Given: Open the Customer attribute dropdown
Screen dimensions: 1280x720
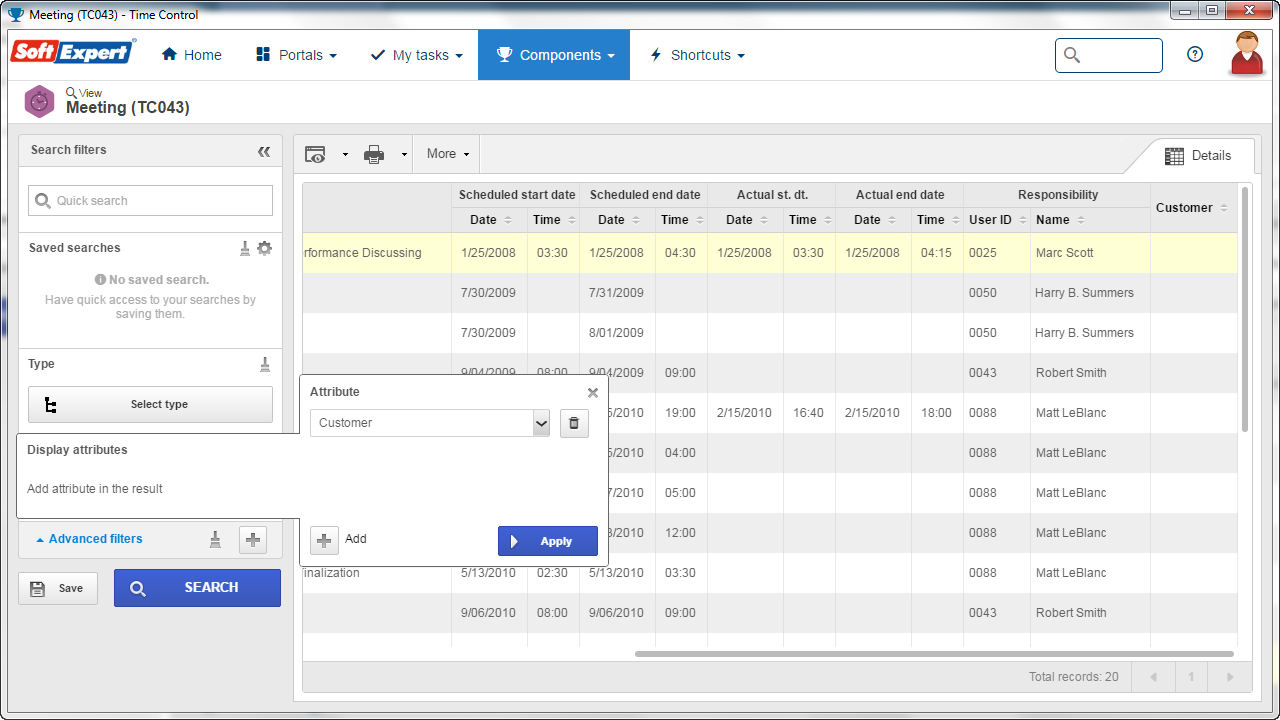Looking at the screenshot, I should tap(430, 423).
